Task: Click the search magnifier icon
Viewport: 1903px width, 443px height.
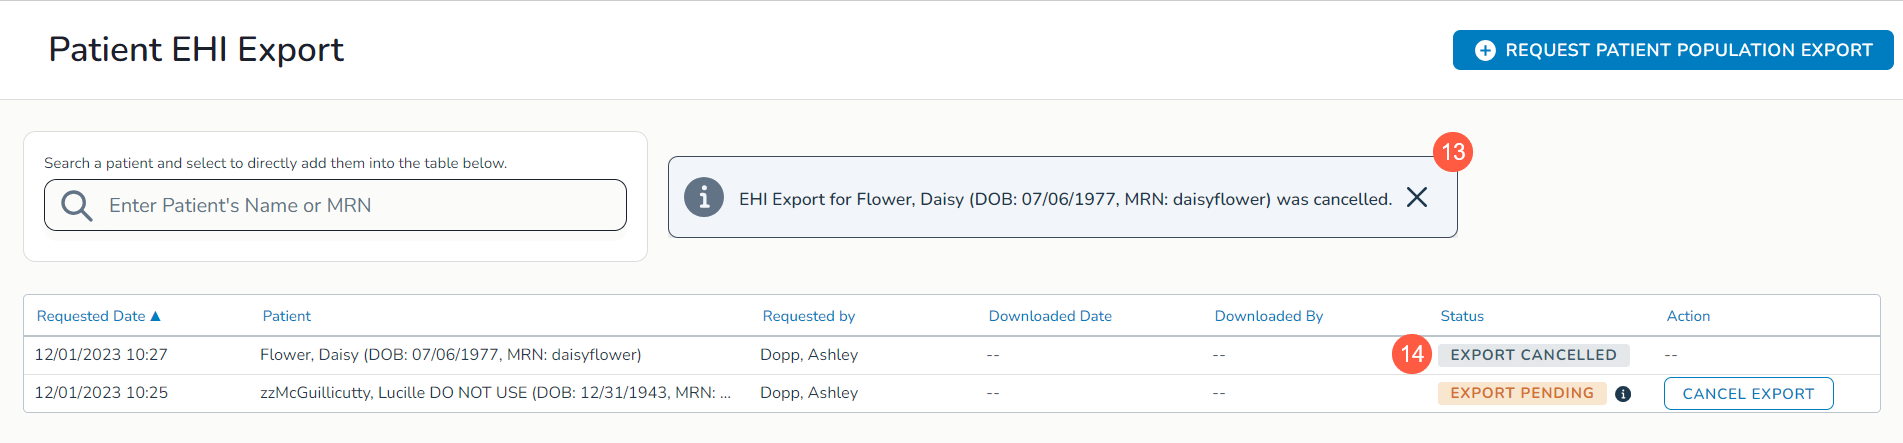Action: (x=77, y=206)
